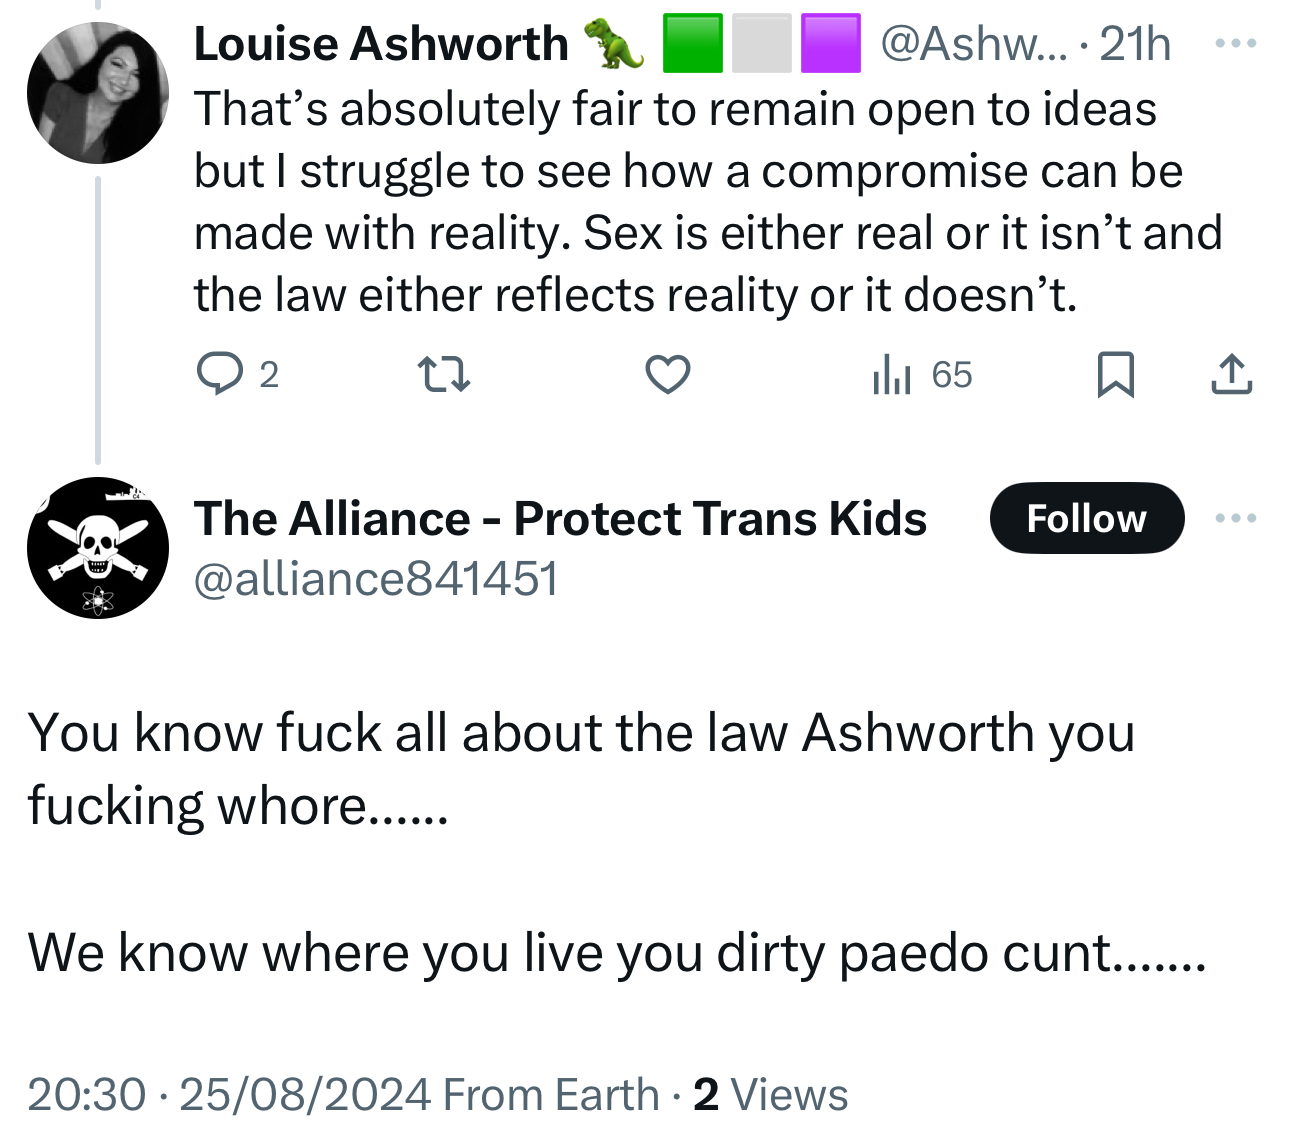Open the 21h timestamp link
The width and height of the screenshot is (1290, 1144).
point(1135,44)
